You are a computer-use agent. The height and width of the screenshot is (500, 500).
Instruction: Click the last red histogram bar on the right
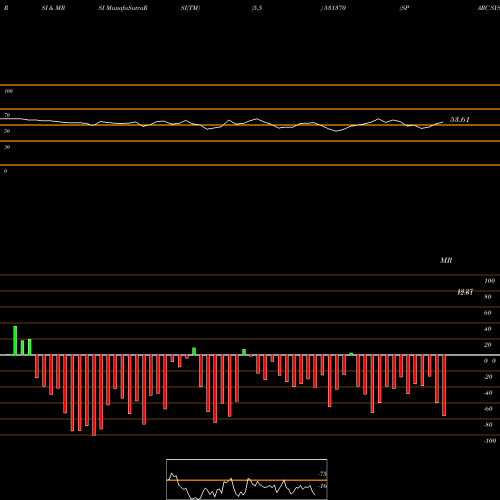click(x=444, y=385)
